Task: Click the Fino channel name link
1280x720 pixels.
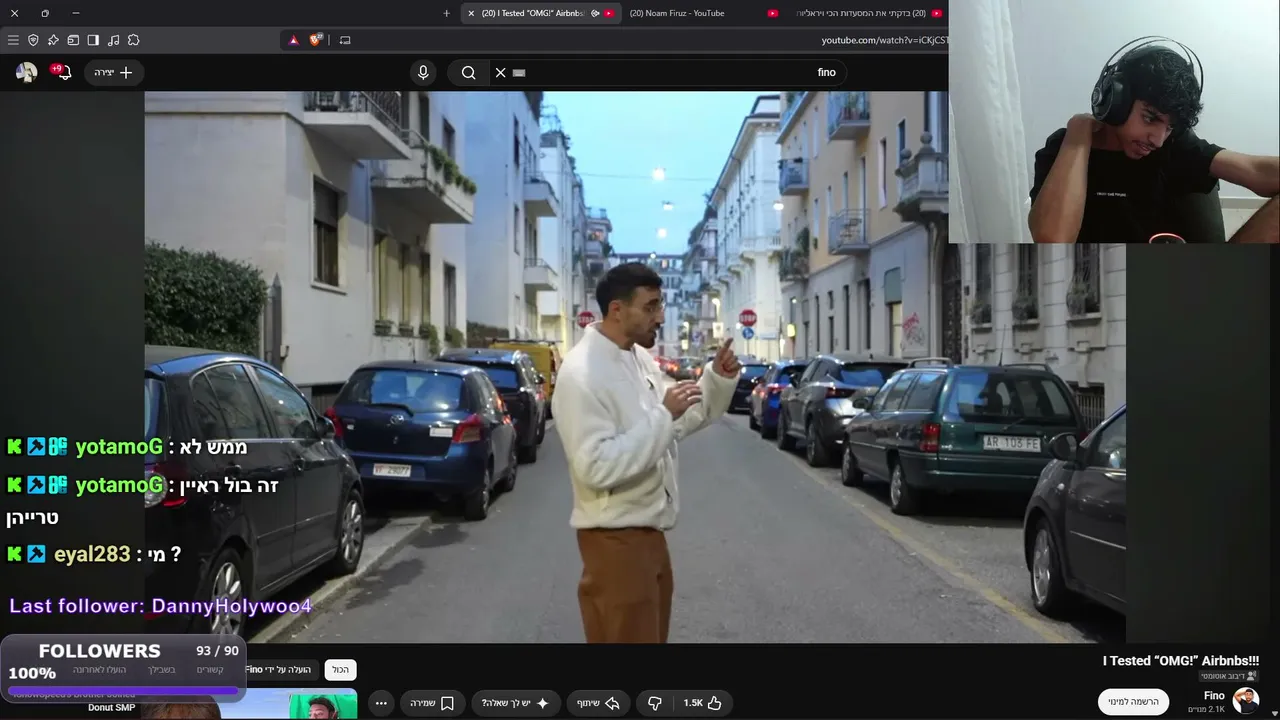Action: point(1214,695)
